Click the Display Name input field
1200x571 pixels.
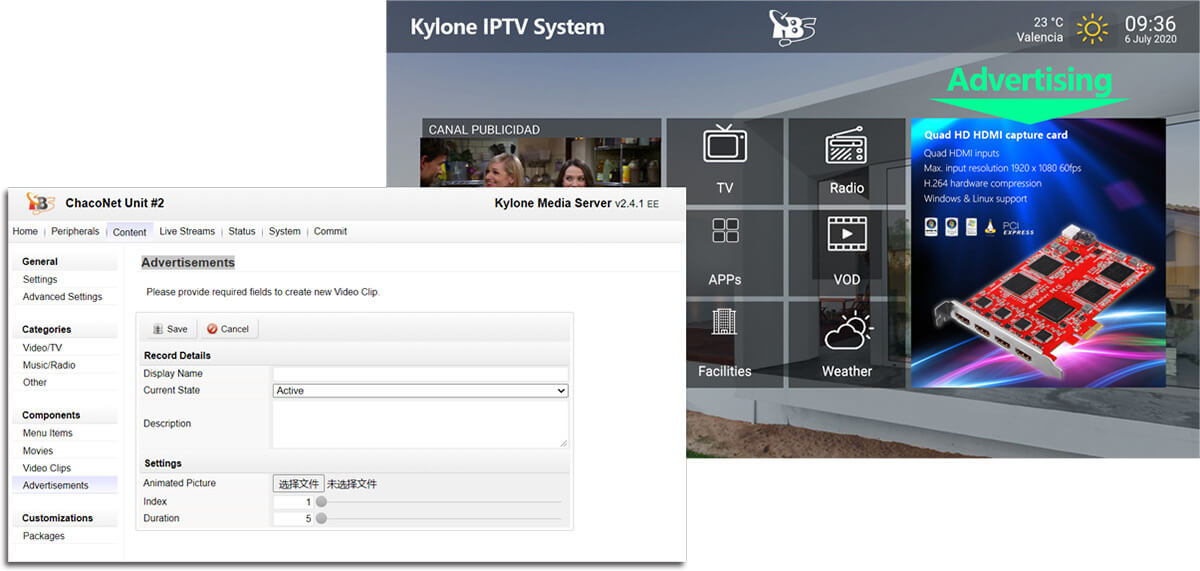[420, 374]
